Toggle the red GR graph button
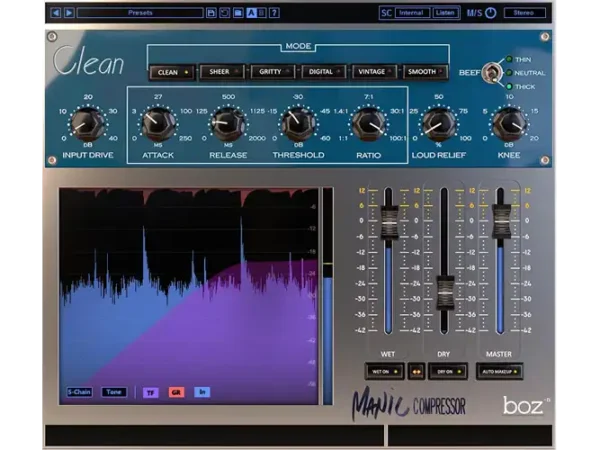The height and width of the screenshot is (450, 600). click(x=176, y=392)
